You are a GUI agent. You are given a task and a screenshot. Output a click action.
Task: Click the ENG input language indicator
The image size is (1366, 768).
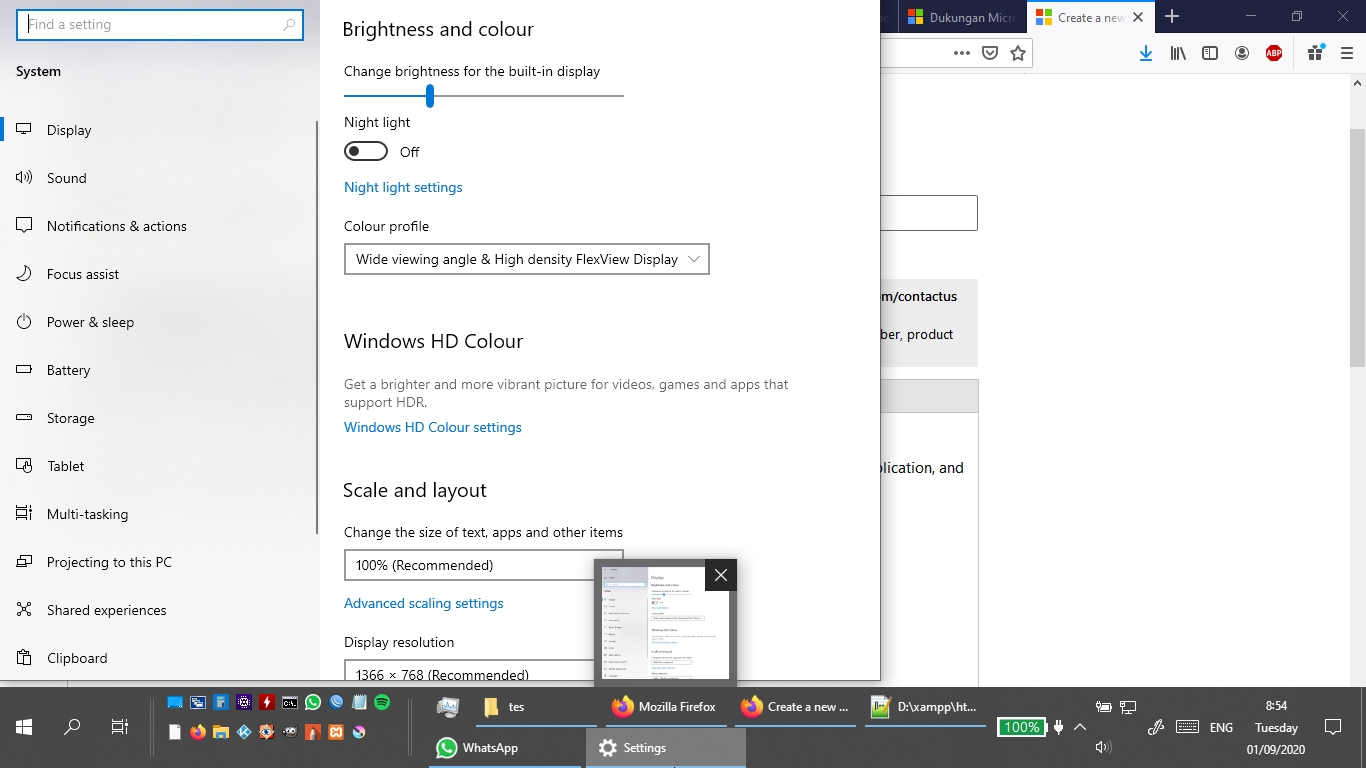1221,728
